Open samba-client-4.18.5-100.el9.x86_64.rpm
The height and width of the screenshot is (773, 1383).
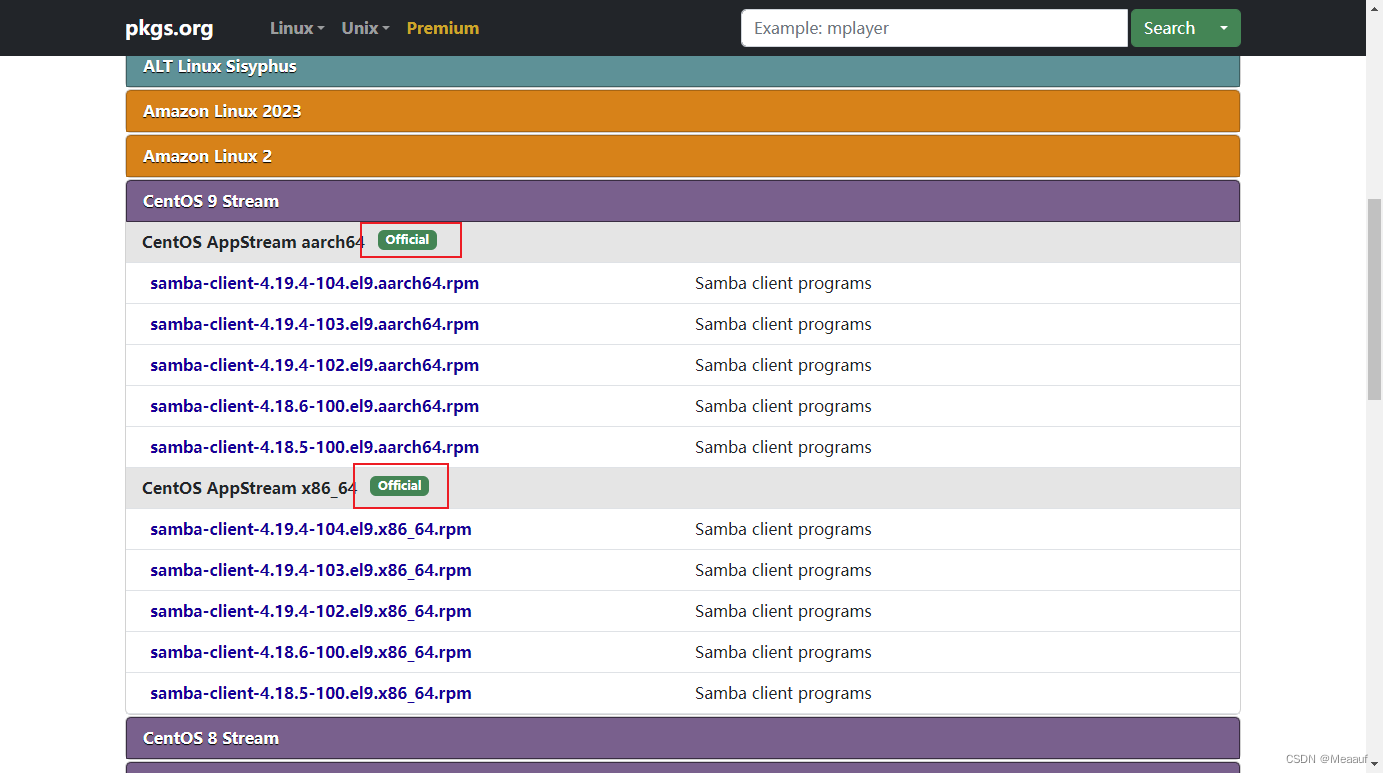tap(311, 693)
